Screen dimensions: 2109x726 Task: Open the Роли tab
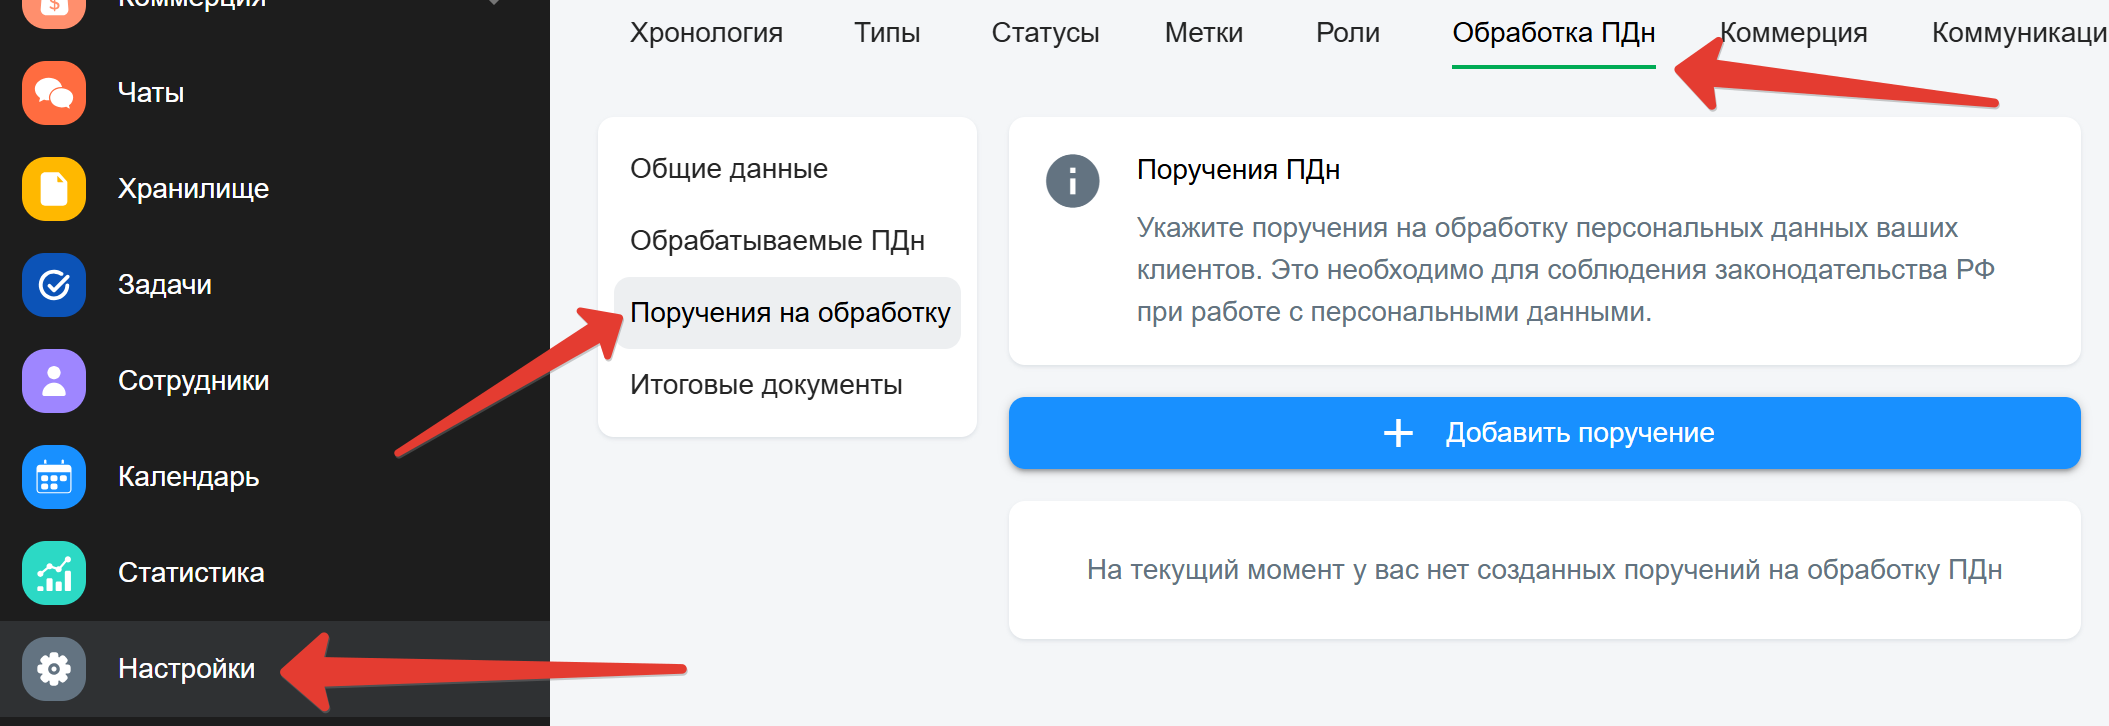(1348, 33)
